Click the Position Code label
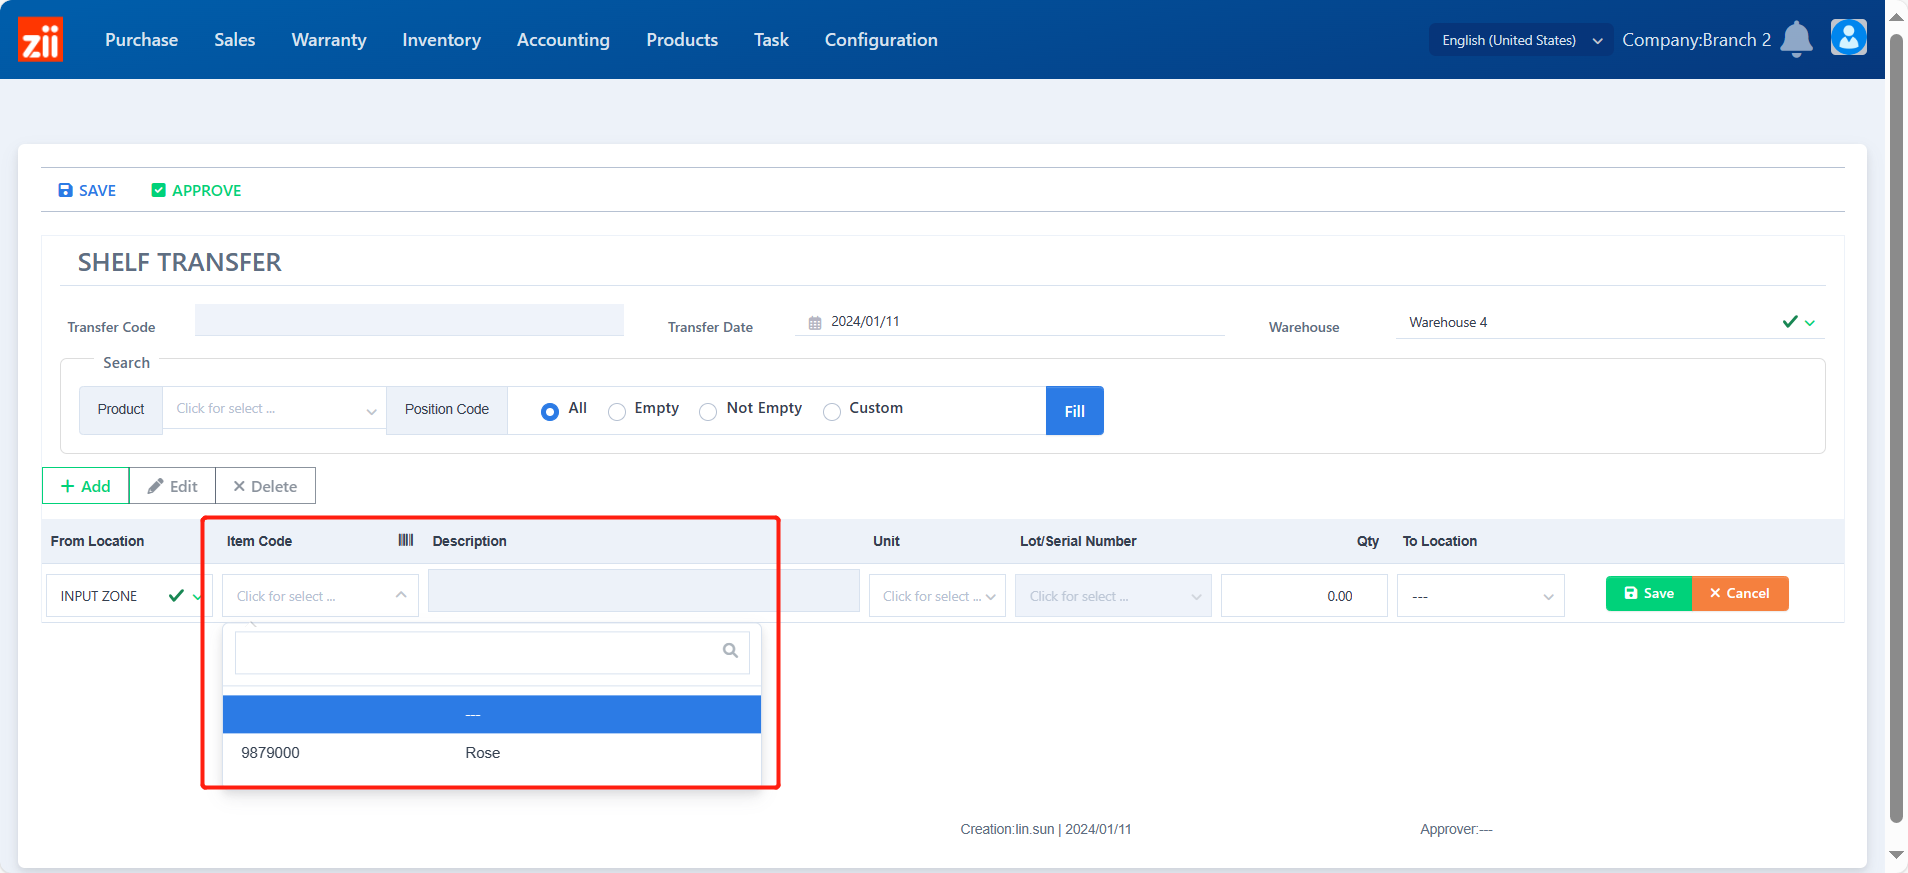 pos(447,410)
